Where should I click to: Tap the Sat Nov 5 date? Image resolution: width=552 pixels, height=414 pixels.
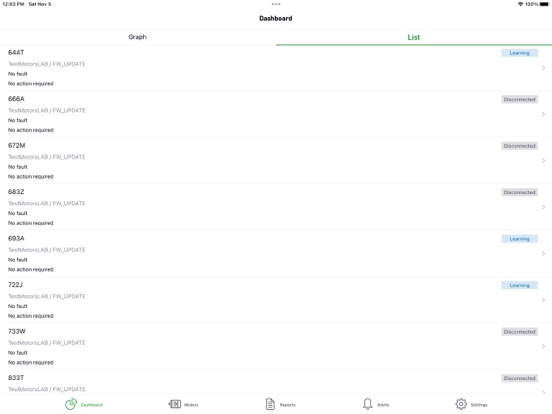tap(40, 4)
